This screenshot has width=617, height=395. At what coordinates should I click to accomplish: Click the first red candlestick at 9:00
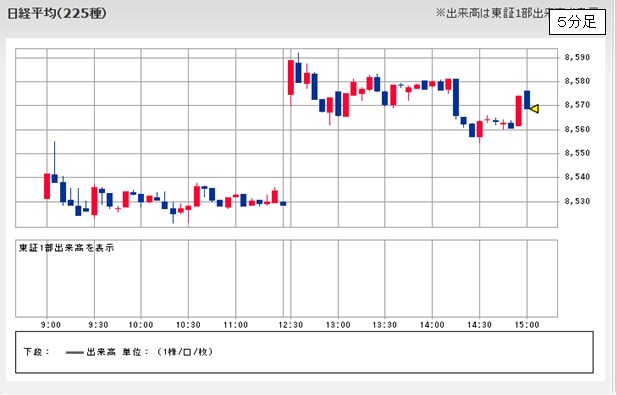[x=47, y=186]
